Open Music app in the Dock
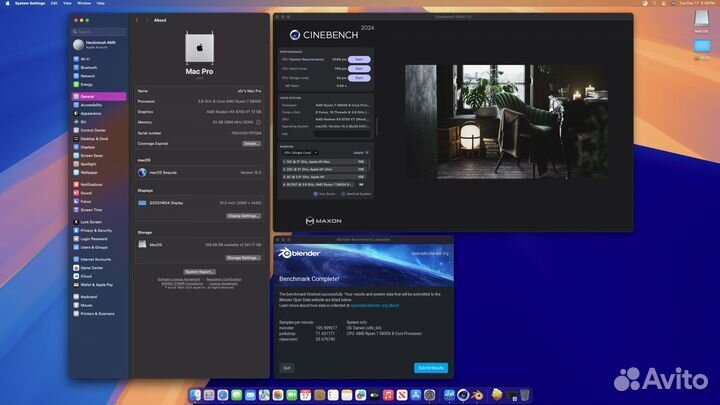 pos(388,395)
